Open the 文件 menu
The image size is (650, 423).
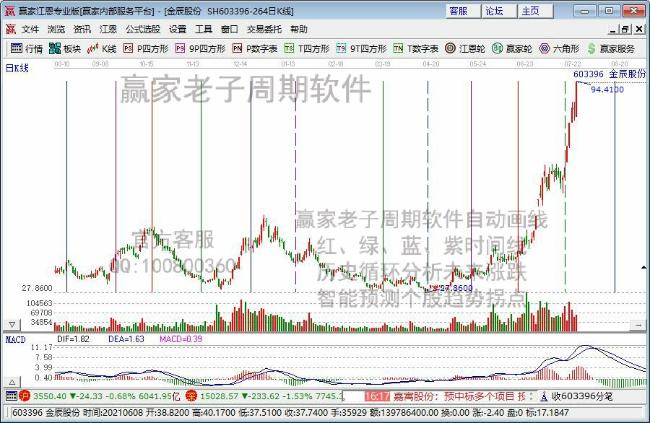[30, 29]
